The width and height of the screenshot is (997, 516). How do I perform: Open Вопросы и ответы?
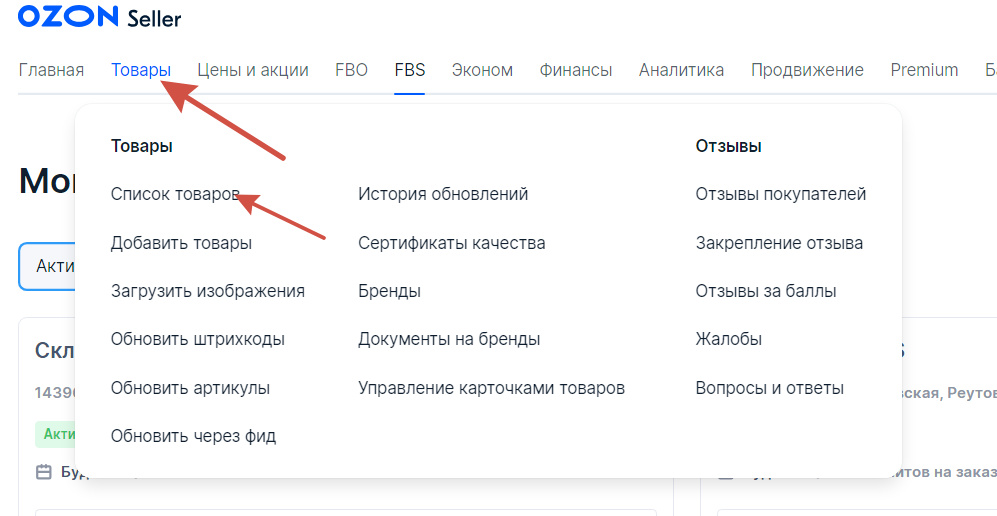769,388
